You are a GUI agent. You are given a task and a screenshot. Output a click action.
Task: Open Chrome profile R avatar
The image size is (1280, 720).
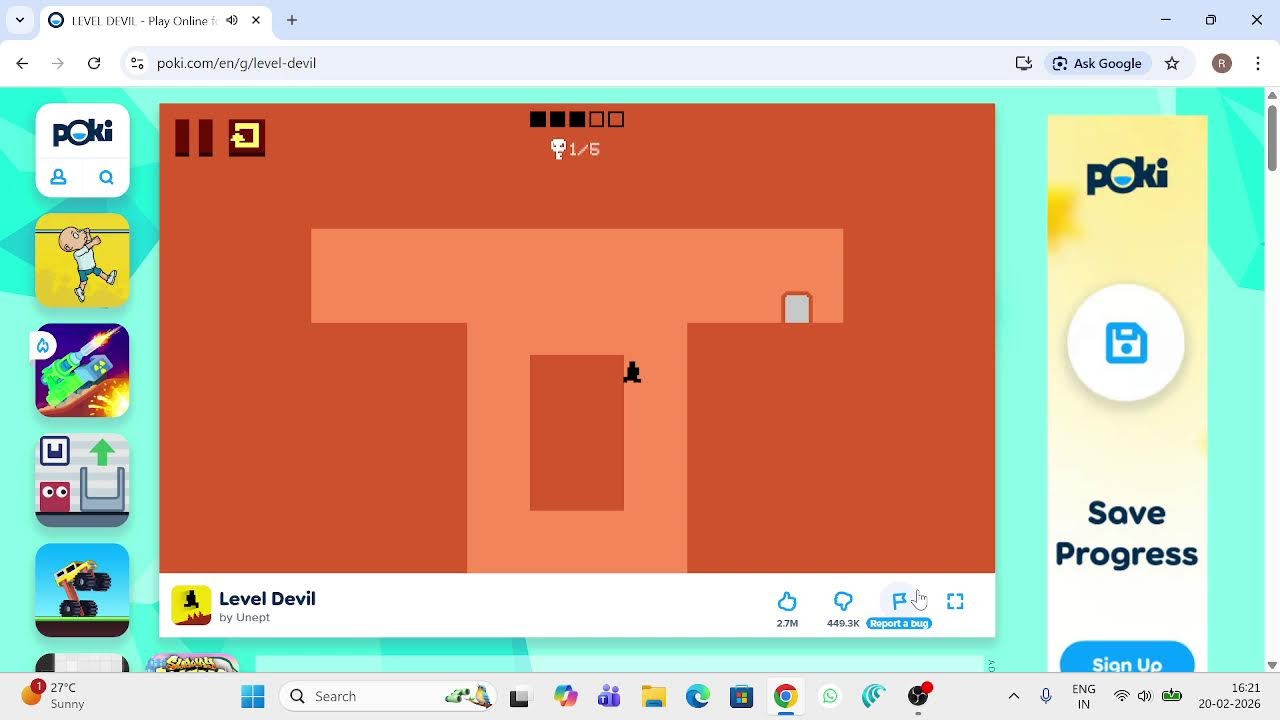click(1221, 63)
